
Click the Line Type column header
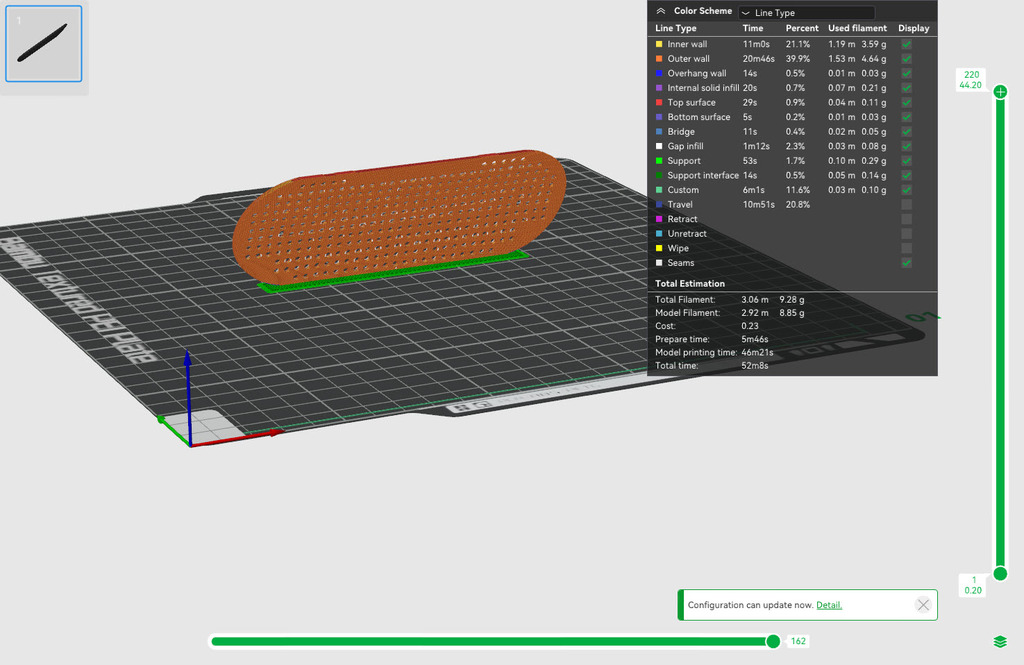coord(675,28)
